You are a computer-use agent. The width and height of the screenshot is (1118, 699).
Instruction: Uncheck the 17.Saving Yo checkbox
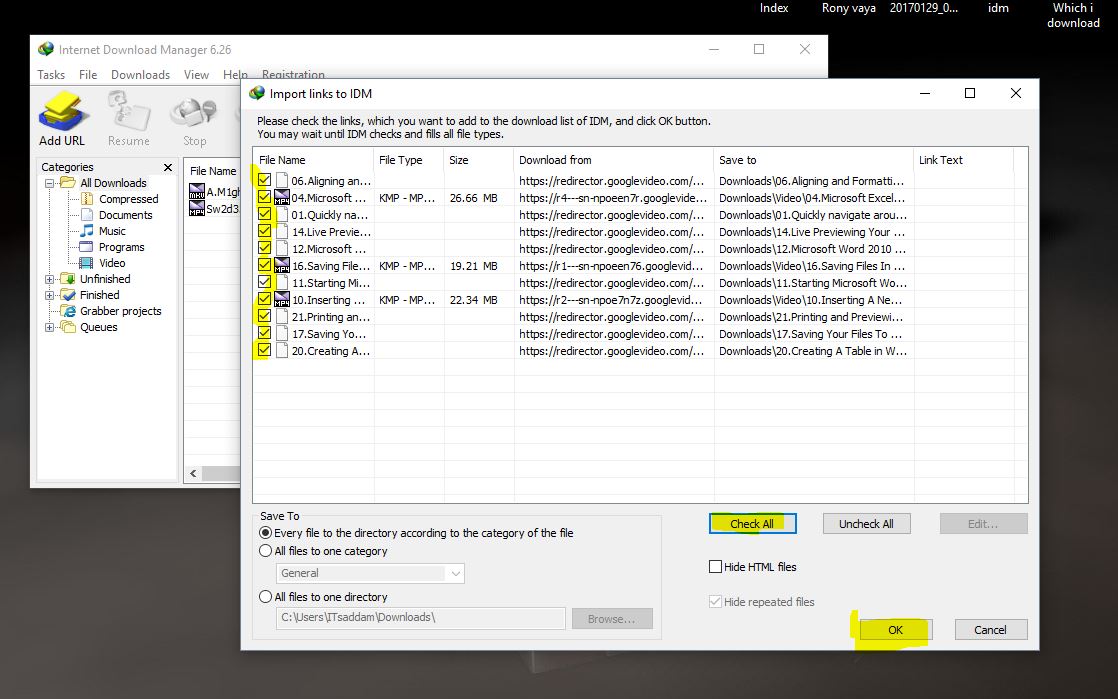click(x=265, y=333)
